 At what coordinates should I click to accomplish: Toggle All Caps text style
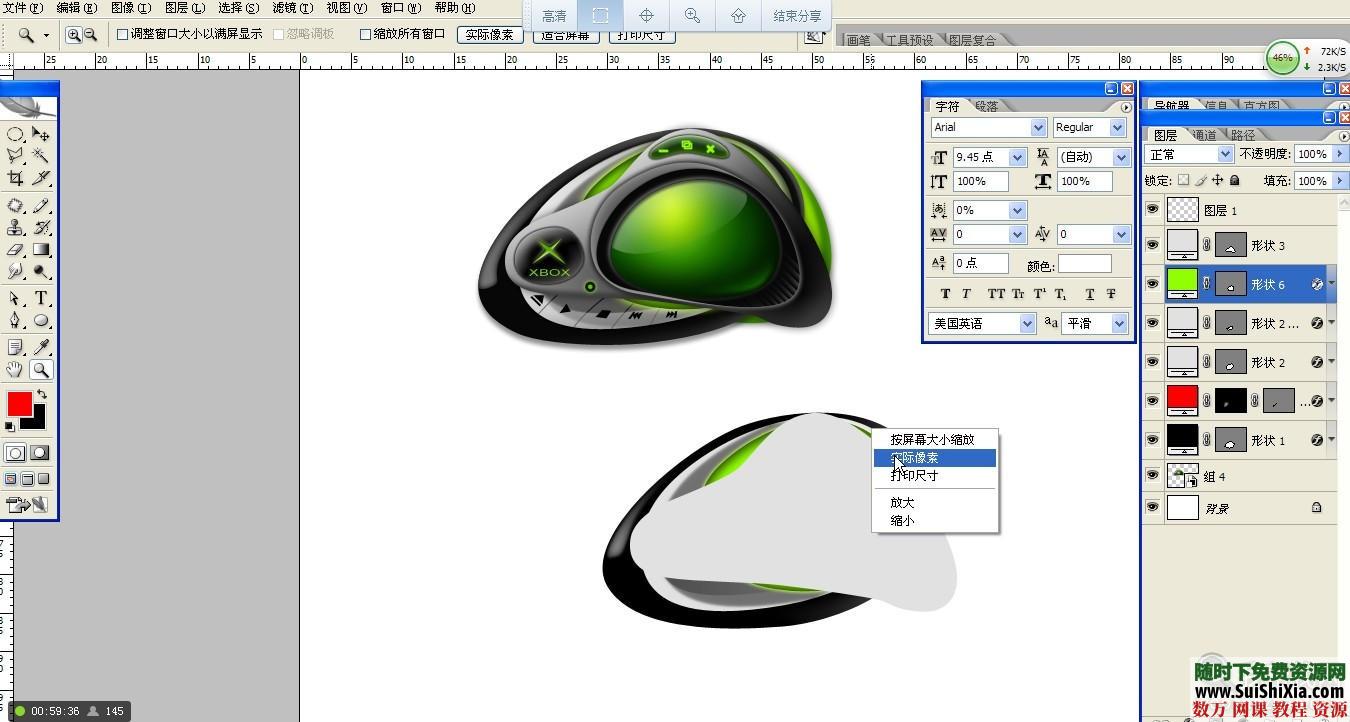[x=996, y=294]
